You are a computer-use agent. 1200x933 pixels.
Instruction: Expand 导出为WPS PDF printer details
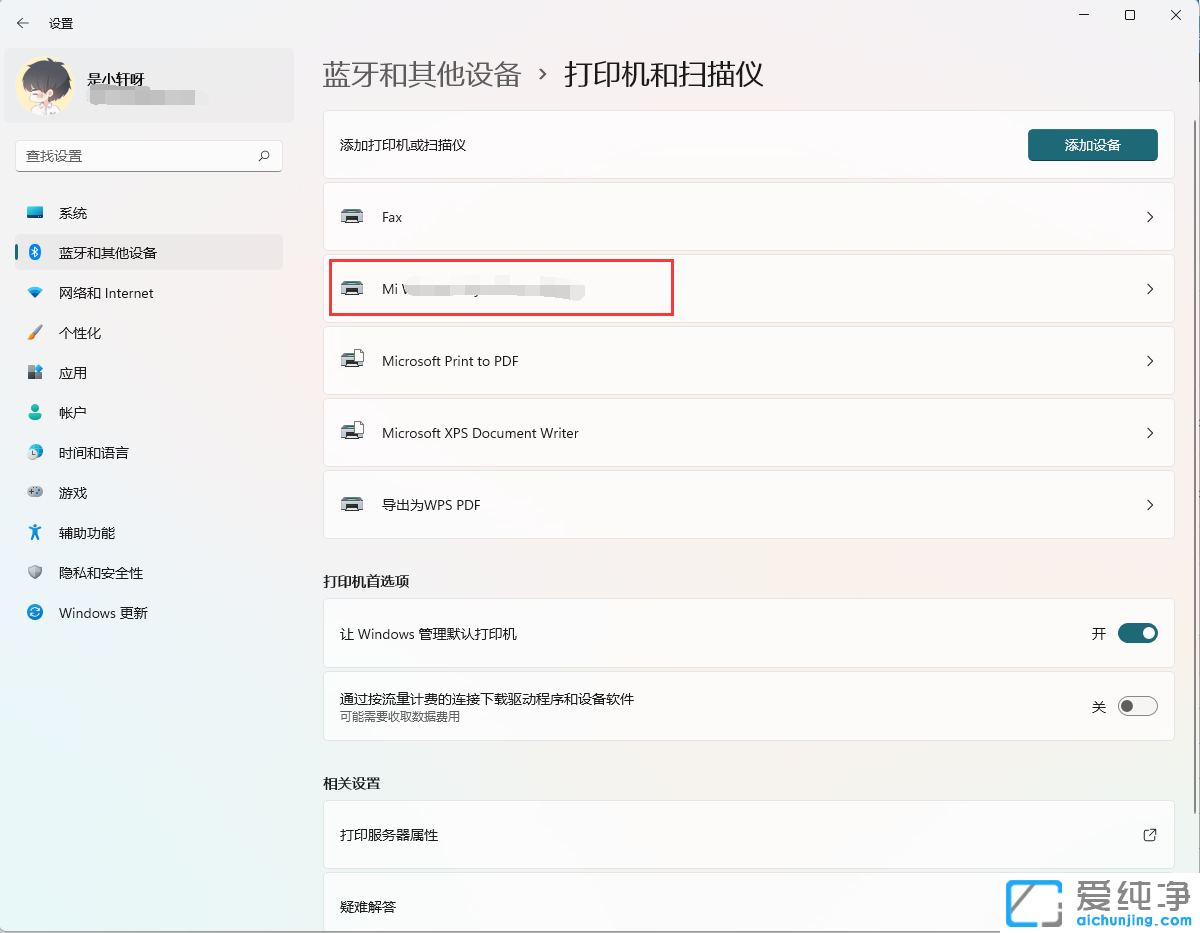[1149, 505]
